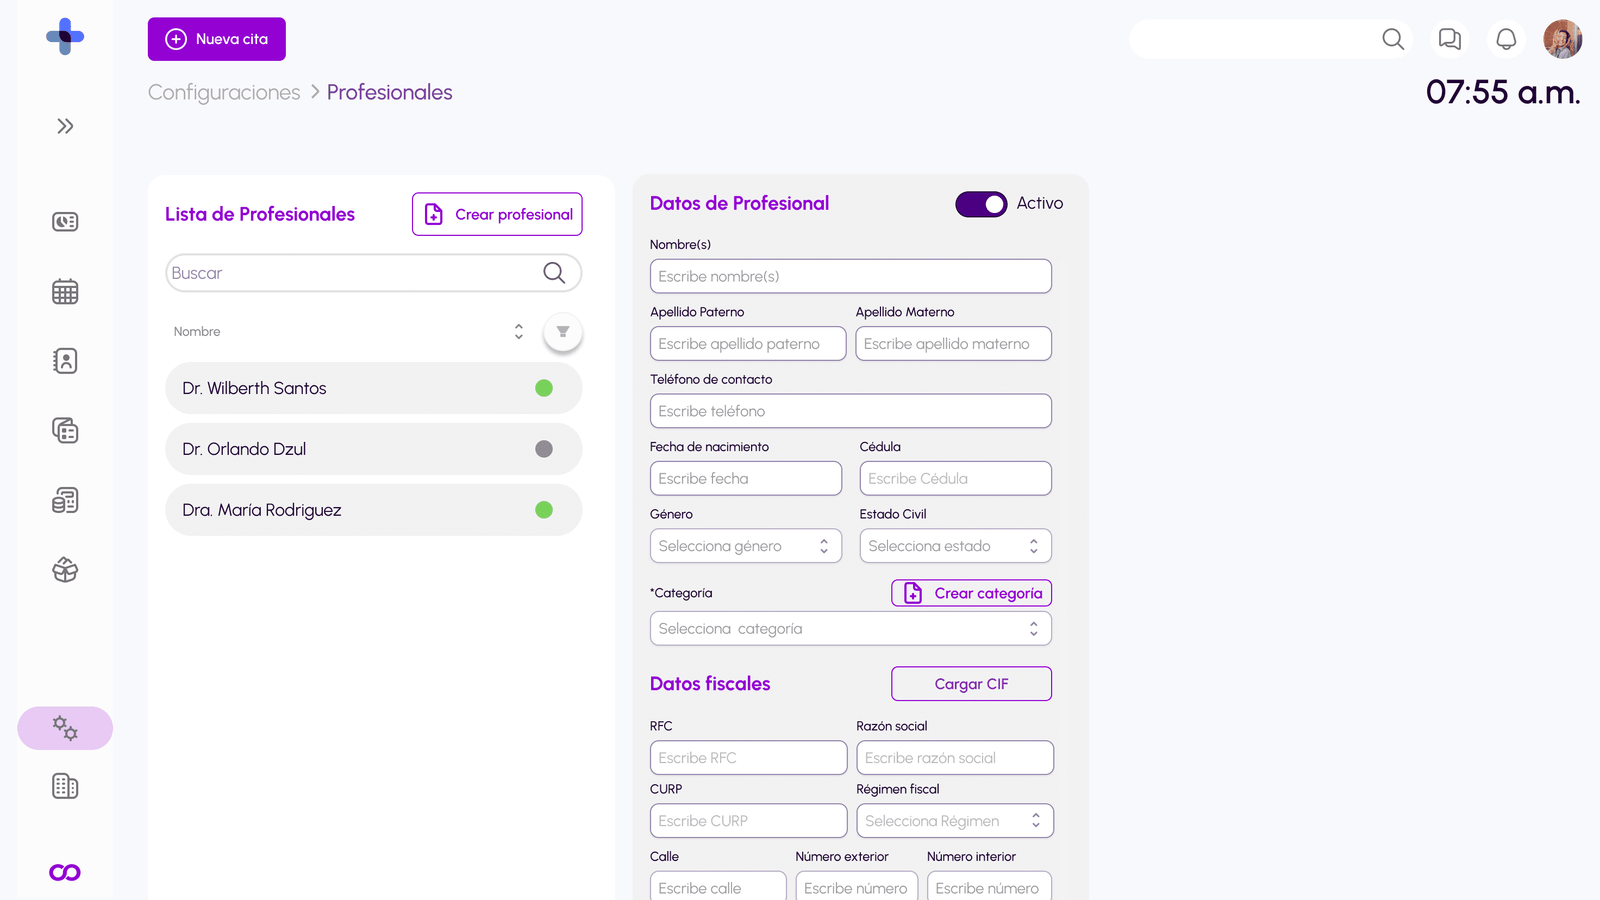This screenshot has width=1600, height=900.
Task: Open the Selecciona Régimen dropdown
Action: click(954, 820)
